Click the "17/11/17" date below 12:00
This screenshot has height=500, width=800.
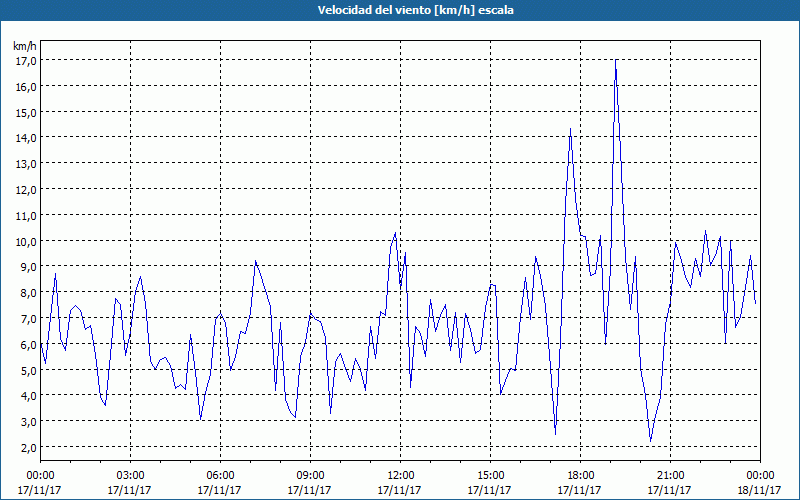point(399,490)
